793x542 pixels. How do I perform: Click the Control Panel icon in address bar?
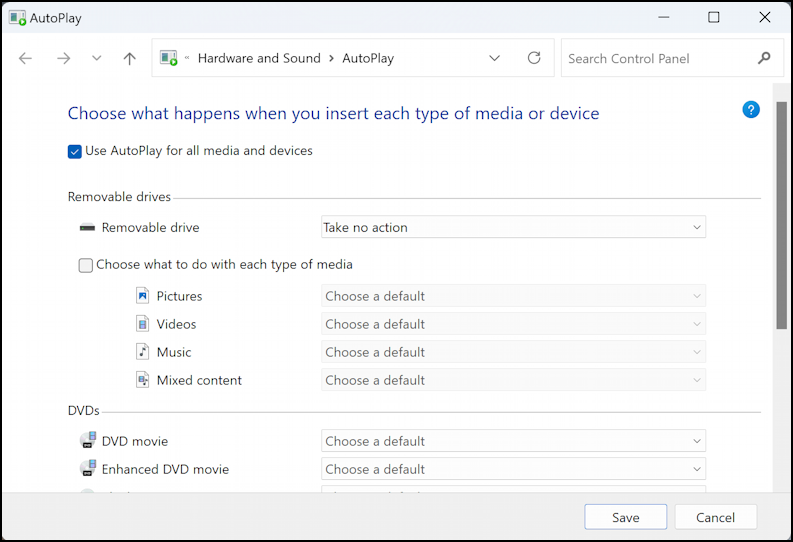coord(169,58)
